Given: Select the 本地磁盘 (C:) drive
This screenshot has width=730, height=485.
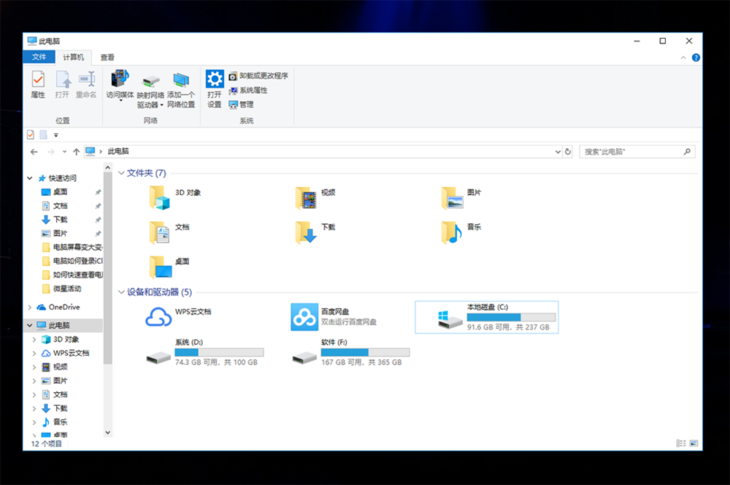Looking at the screenshot, I should (x=486, y=316).
